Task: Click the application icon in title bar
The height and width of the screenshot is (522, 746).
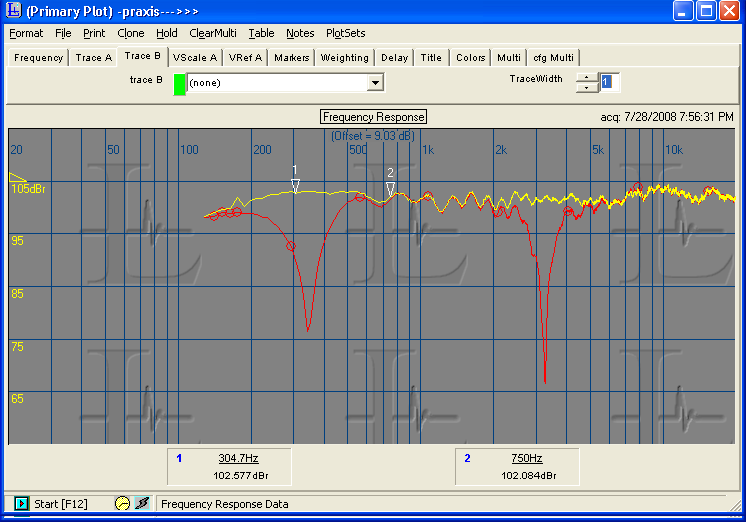Action: pyautogui.click(x=13, y=11)
